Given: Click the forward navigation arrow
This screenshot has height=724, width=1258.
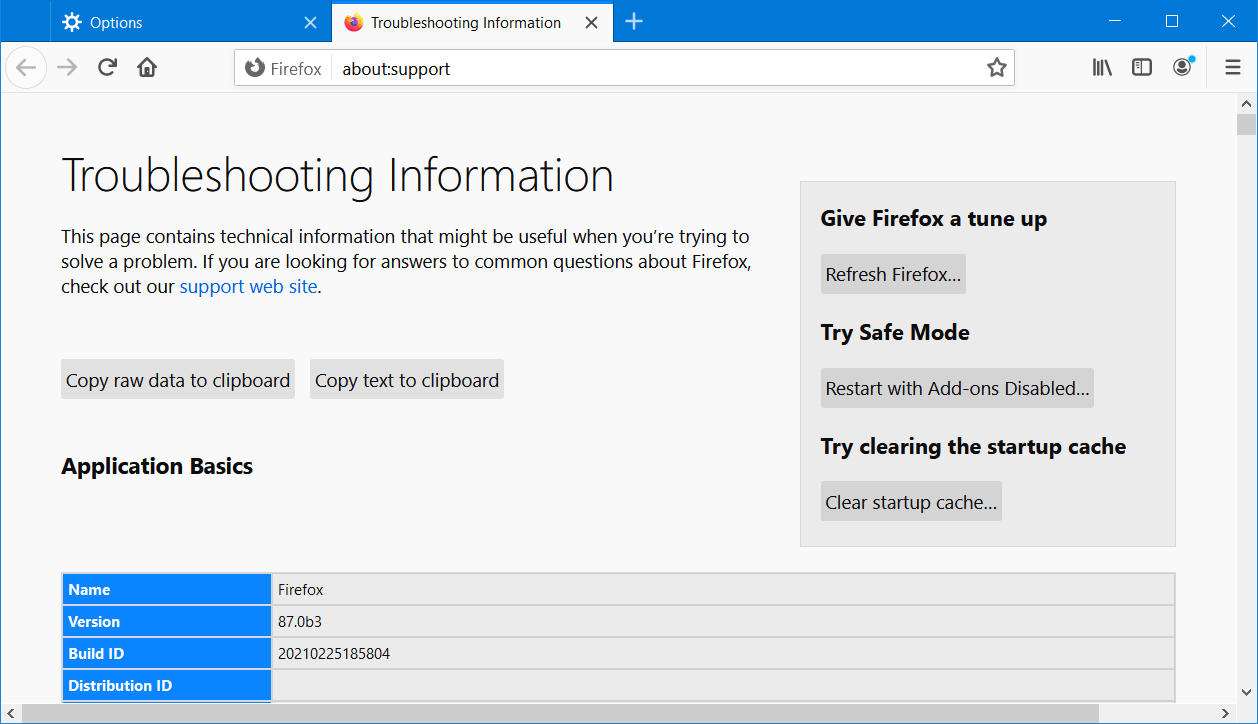Looking at the screenshot, I should coord(67,68).
